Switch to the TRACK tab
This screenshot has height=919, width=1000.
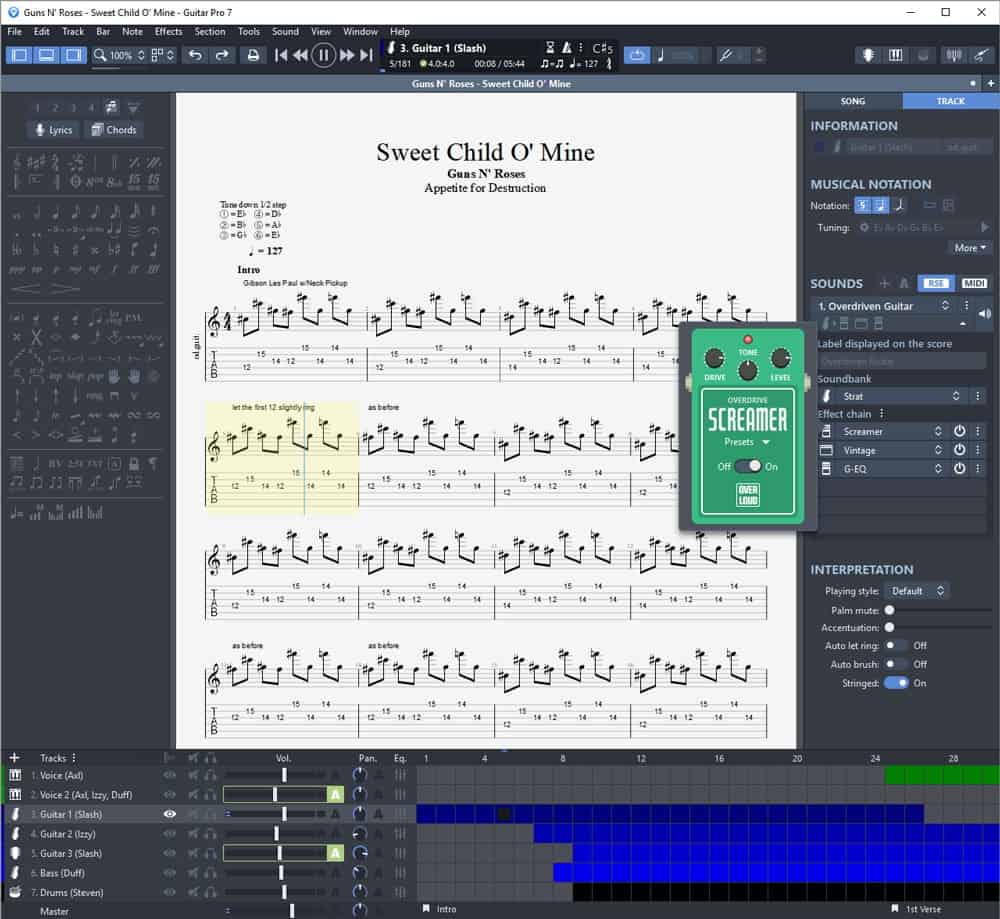pos(950,101)
